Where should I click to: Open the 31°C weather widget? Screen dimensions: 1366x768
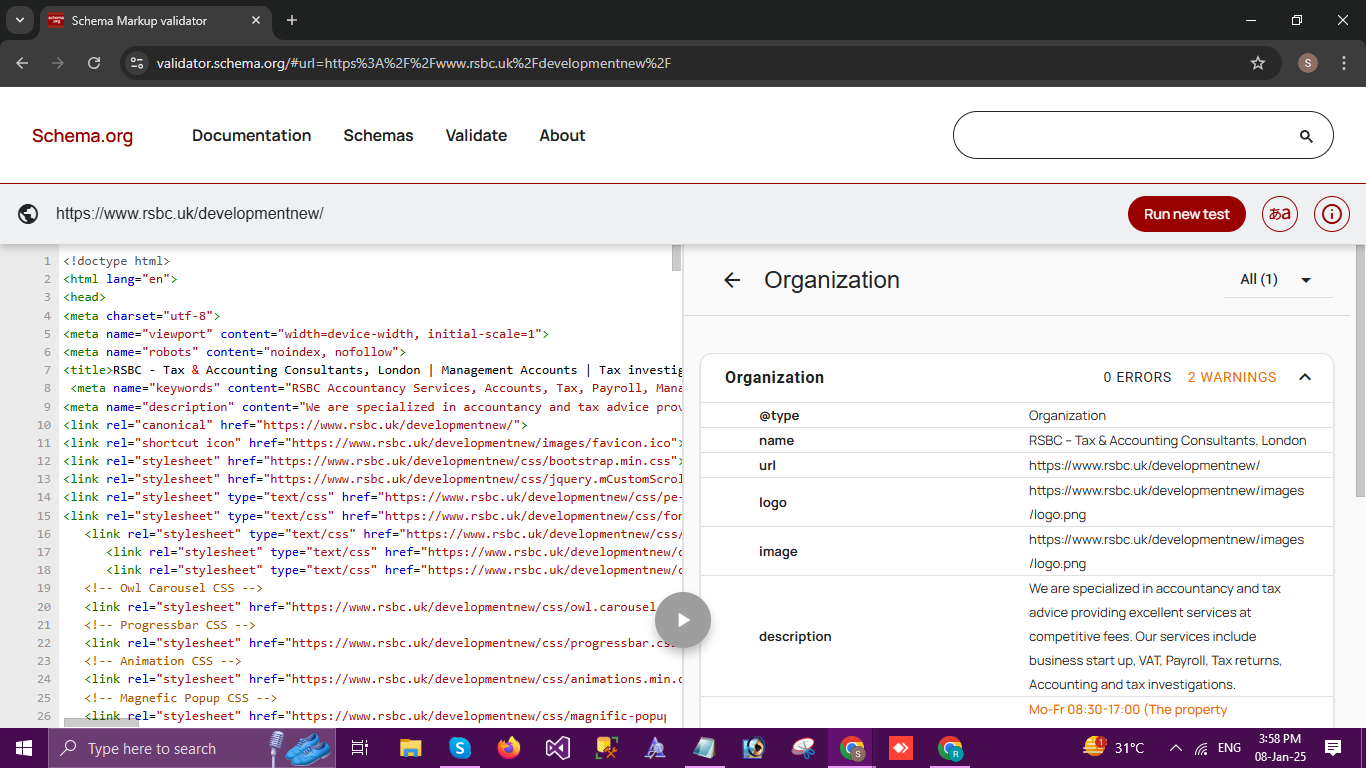(x=1115, y=748)
